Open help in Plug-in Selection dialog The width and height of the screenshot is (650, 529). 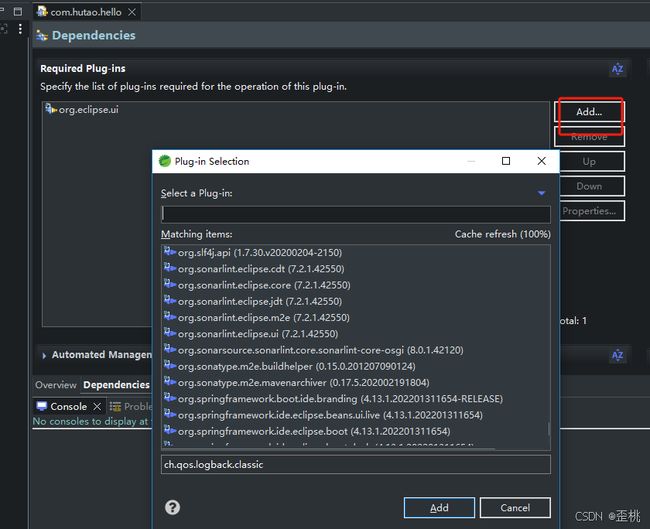[172, 507]
